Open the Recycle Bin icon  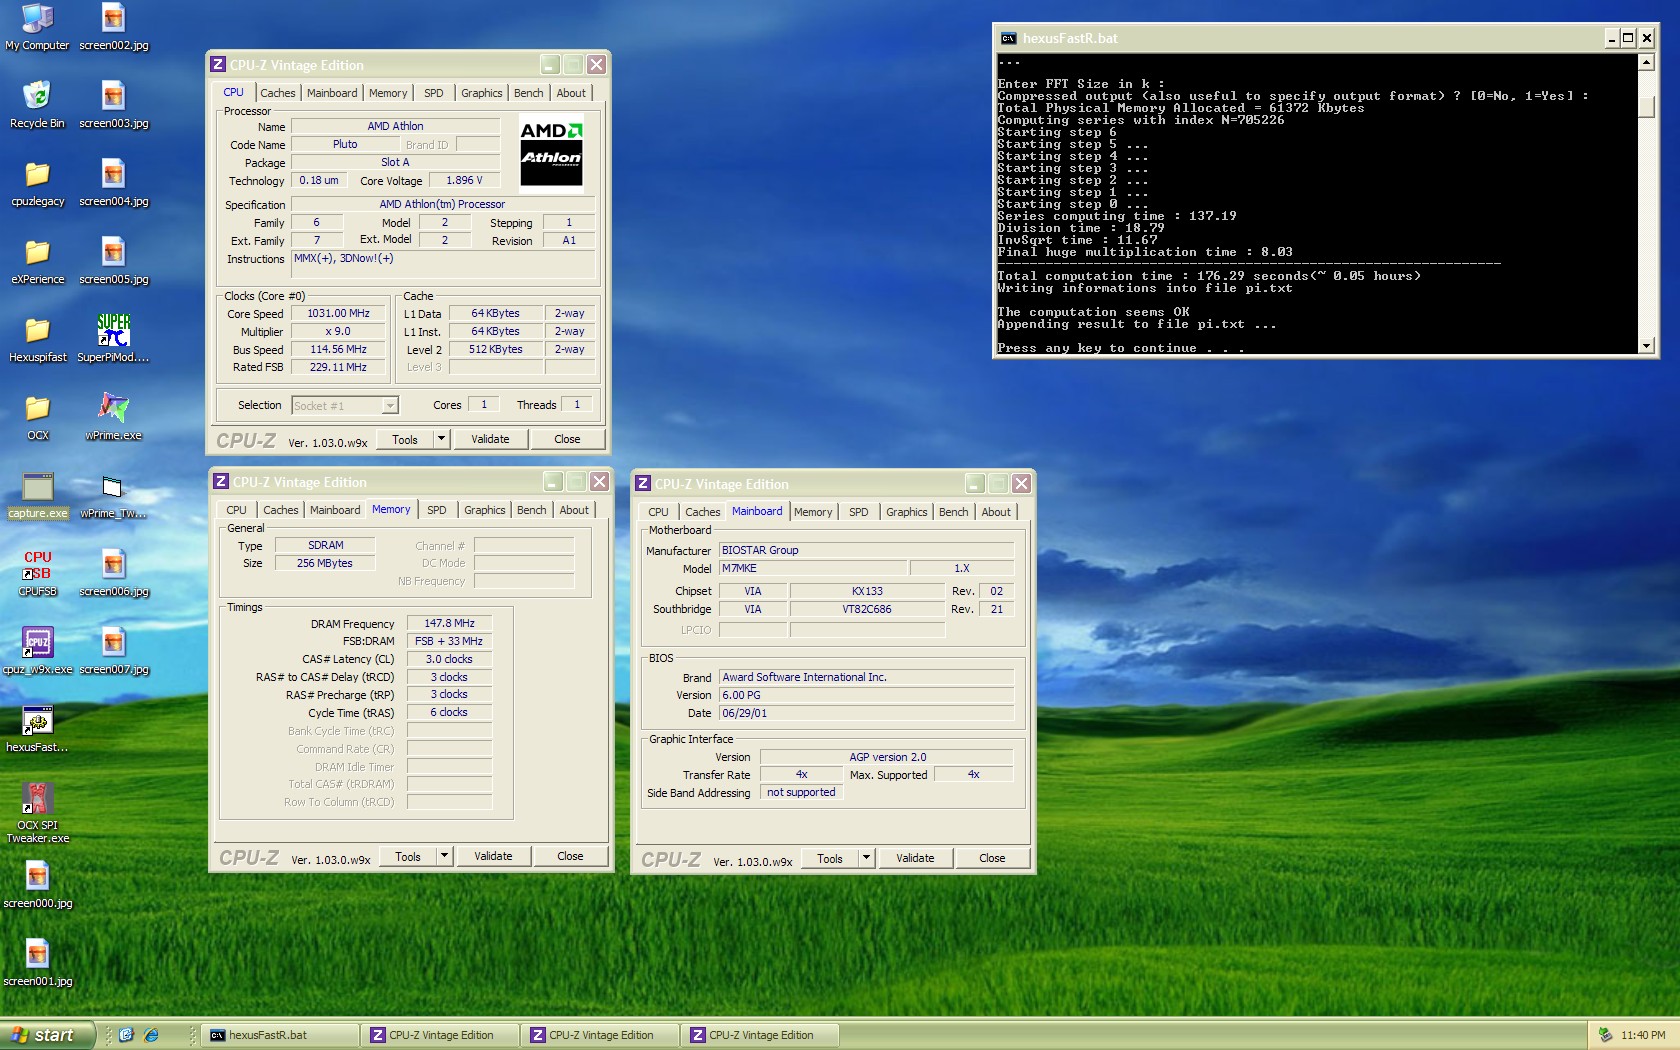pos(37,105)
